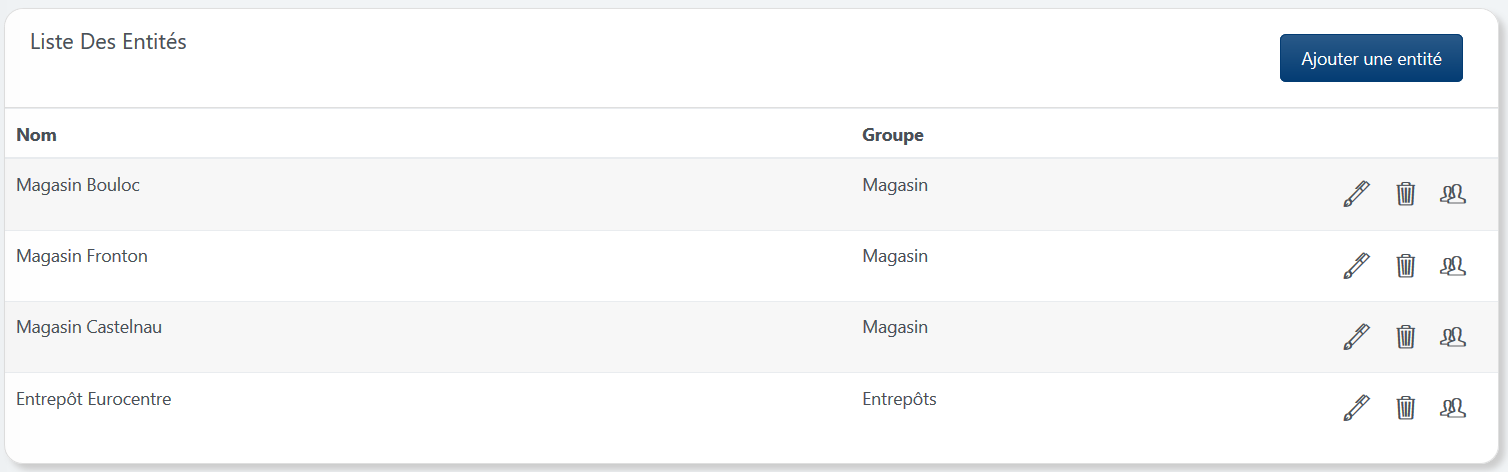Edit the Magasin Castelnau entity
This screenshot has height=472, width=1508.
[1355, 337]
